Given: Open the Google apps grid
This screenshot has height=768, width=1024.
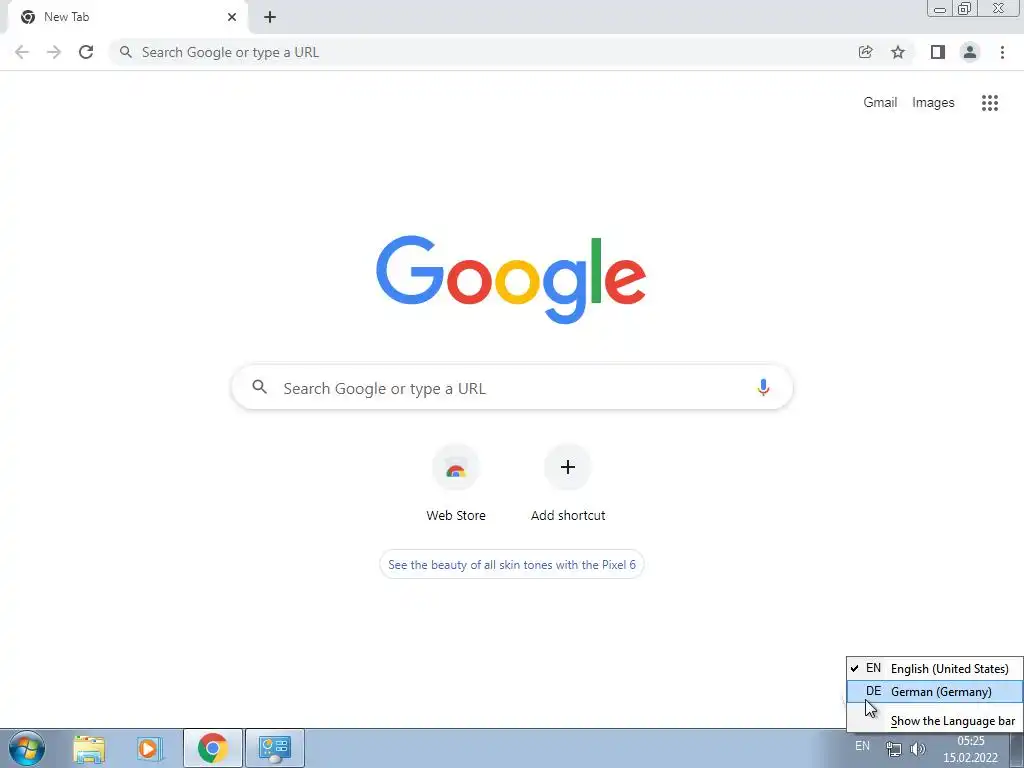Looking at the screenshot, I should pyautogui.click(x=989, y=103).
